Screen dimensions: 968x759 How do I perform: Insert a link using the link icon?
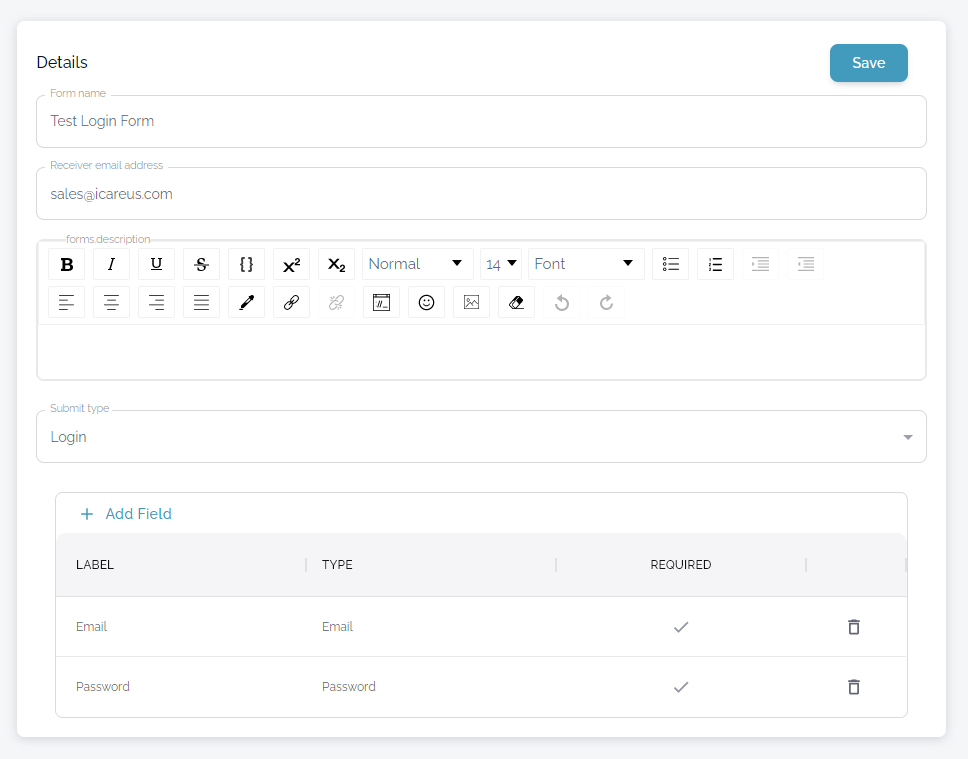[291, 302]
